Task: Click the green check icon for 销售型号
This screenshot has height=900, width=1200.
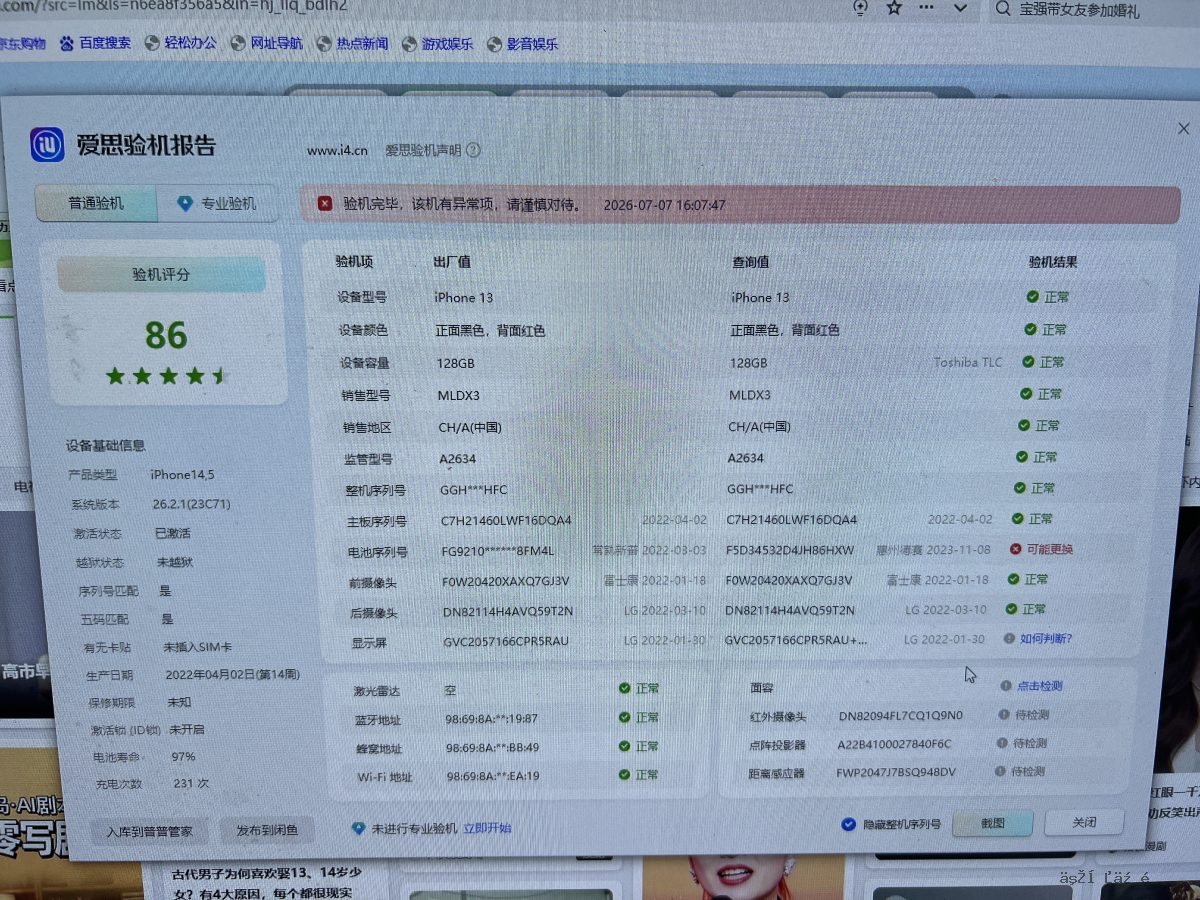Action: (1025, 394)
